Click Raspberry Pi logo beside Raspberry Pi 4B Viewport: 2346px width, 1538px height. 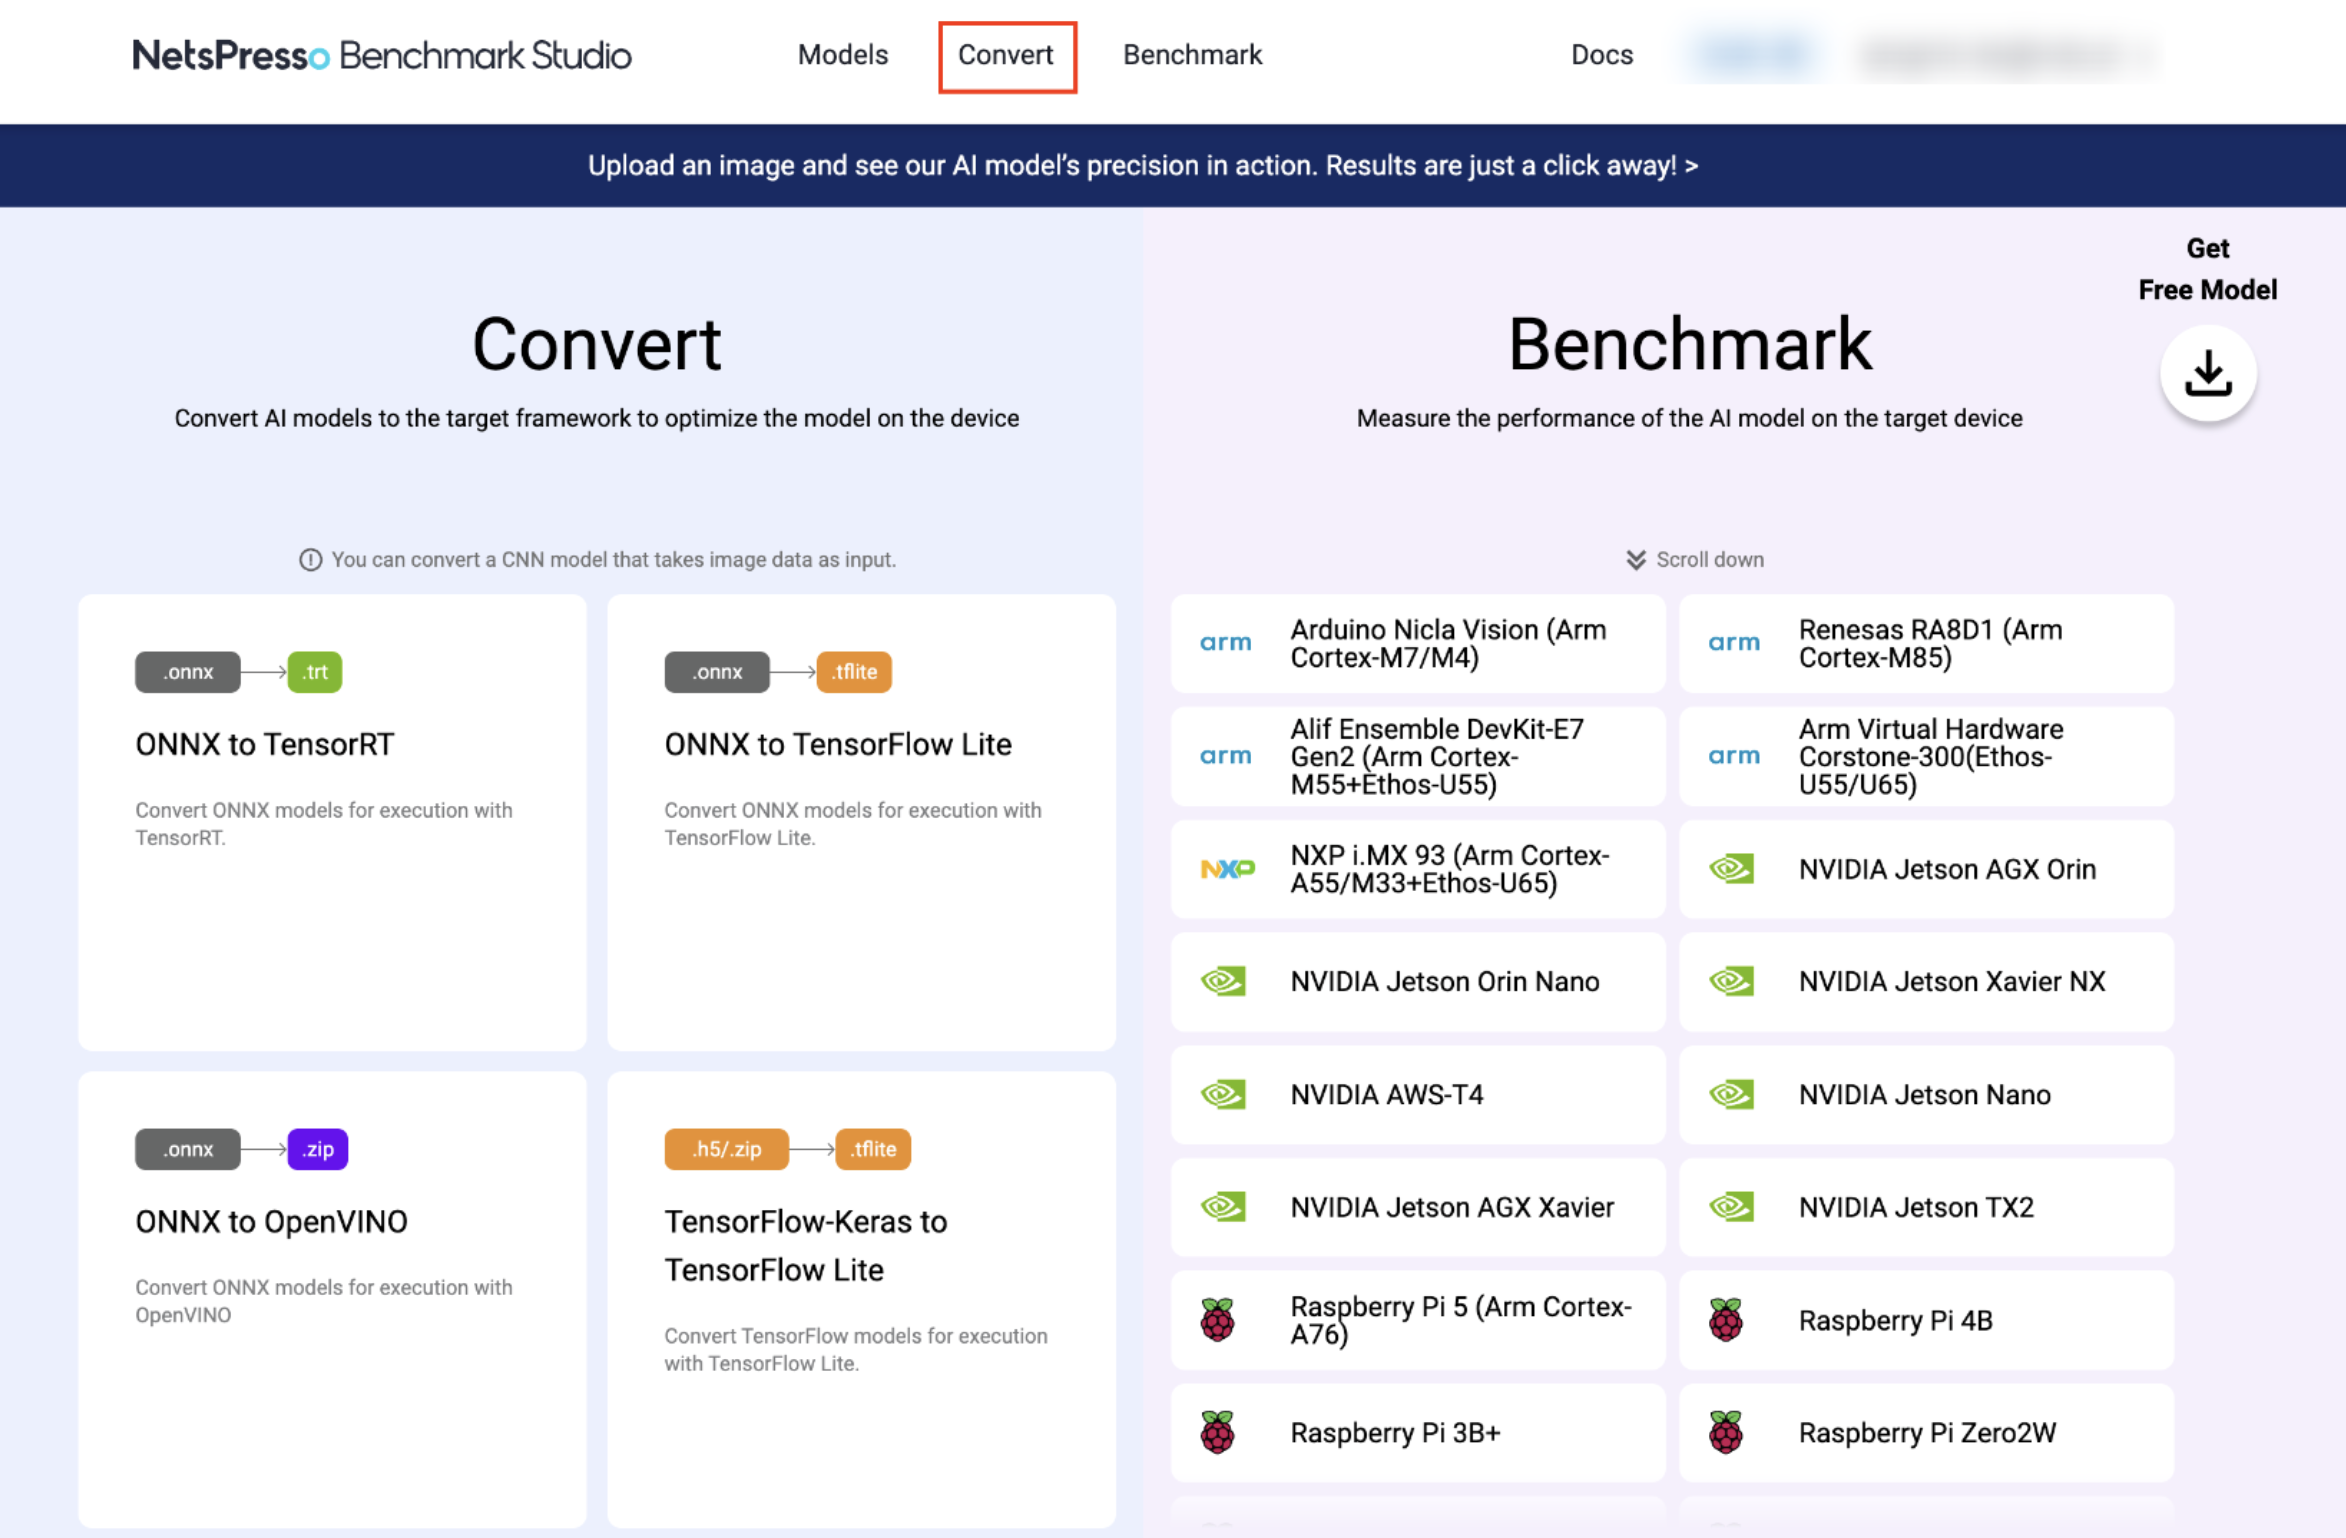pyautogui.click(x=1726, y=1320)
